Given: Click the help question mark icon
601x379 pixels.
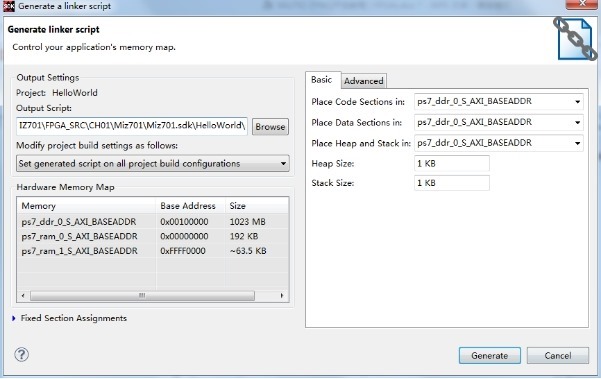Looking at the screenshot, I should [x=21, y=354].
